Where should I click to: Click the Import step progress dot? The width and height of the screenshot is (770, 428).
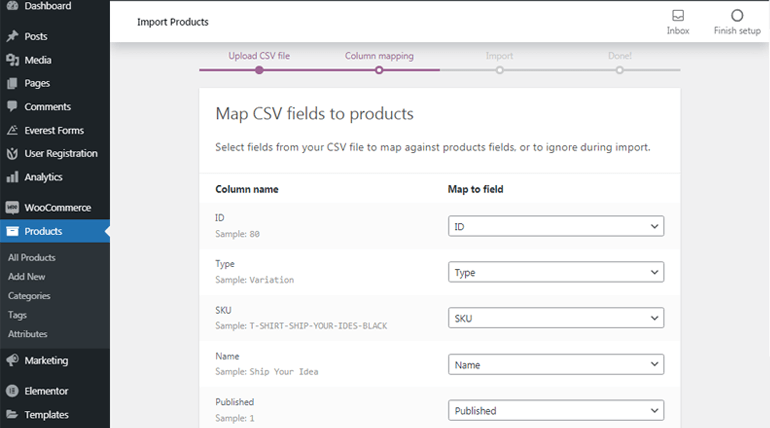(499, 70)
